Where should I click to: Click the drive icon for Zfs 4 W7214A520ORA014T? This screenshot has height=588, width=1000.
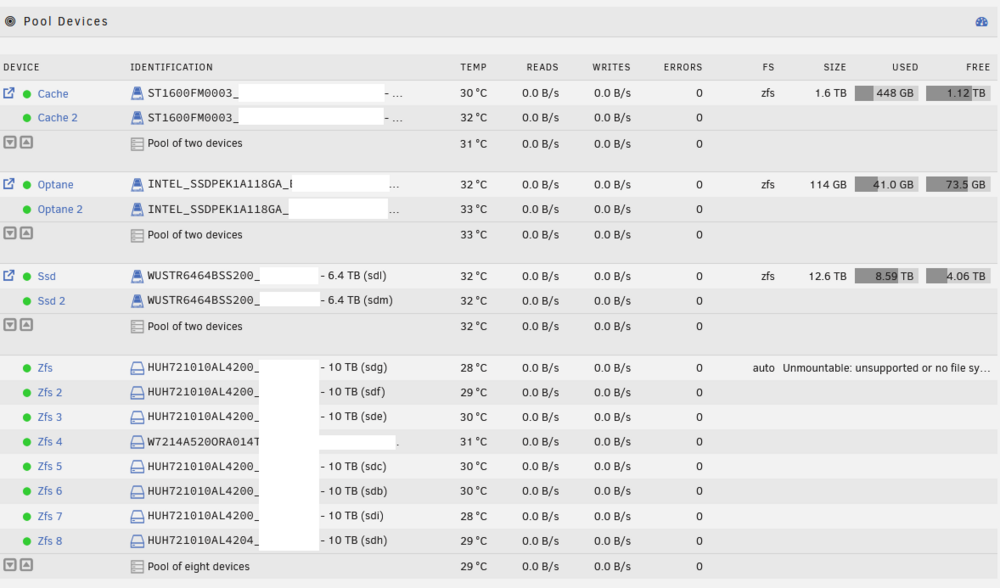[137, 442]
